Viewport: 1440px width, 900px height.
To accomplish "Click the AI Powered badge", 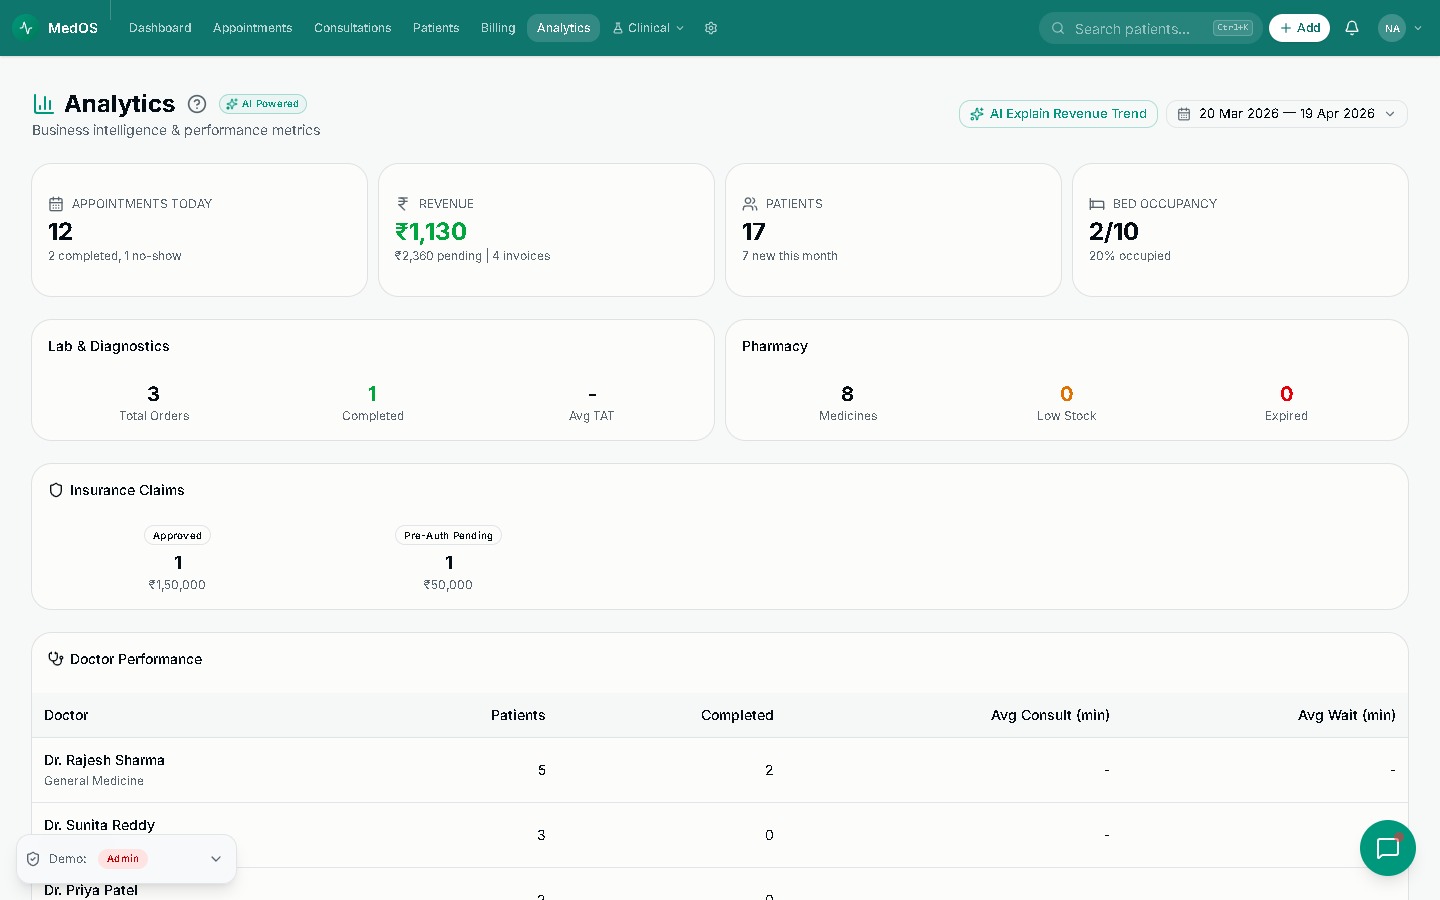I will coord(263,104).
